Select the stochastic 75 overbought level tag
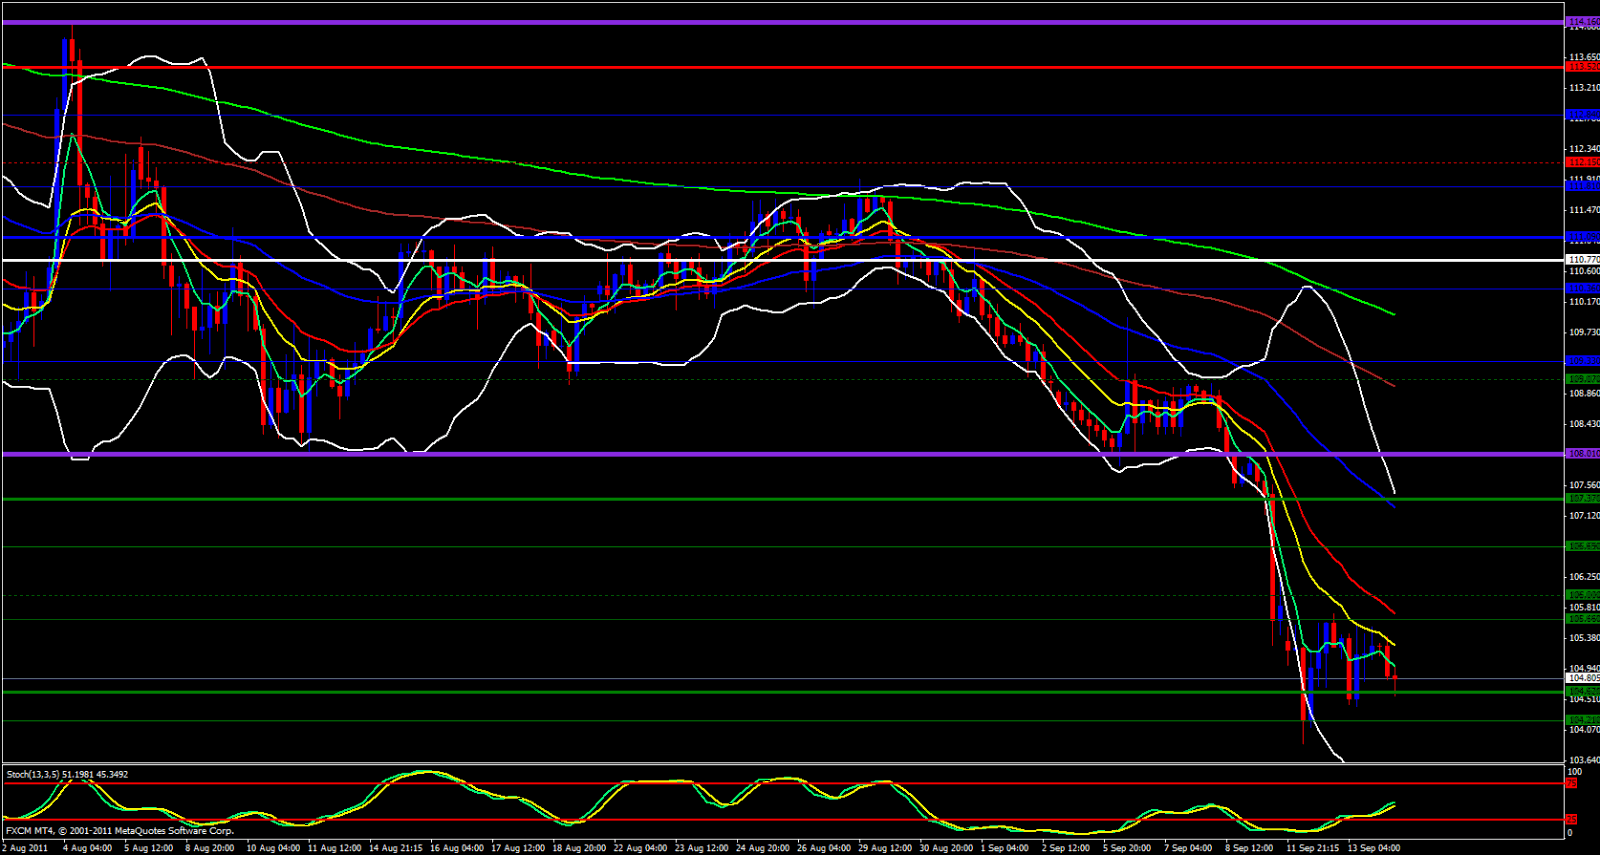 tap(1571, 783)
